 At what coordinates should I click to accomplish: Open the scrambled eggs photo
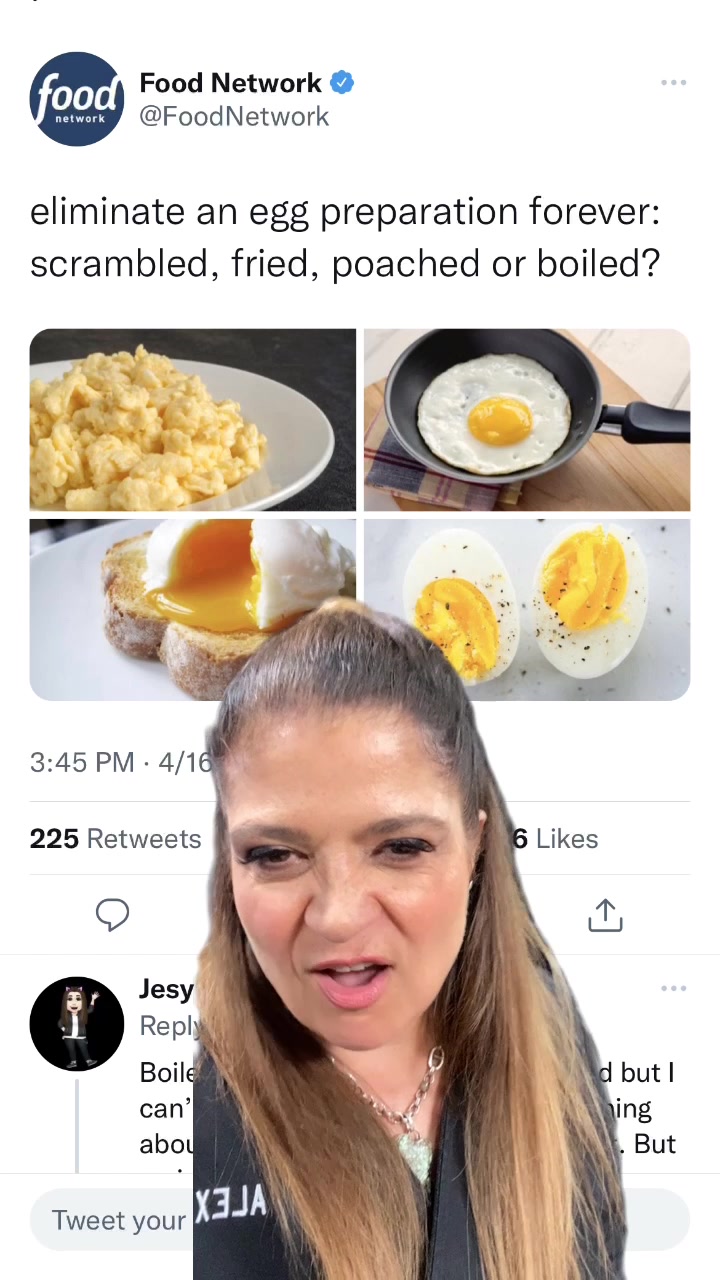point(193,420)
